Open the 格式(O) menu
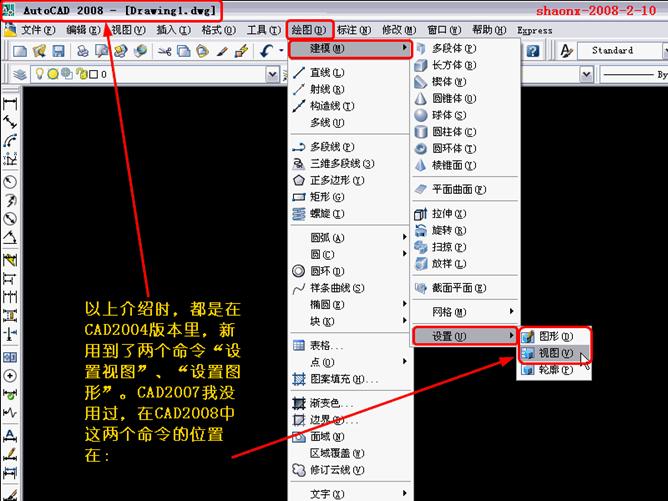This screenshot has width=668, height=501. 219,30
